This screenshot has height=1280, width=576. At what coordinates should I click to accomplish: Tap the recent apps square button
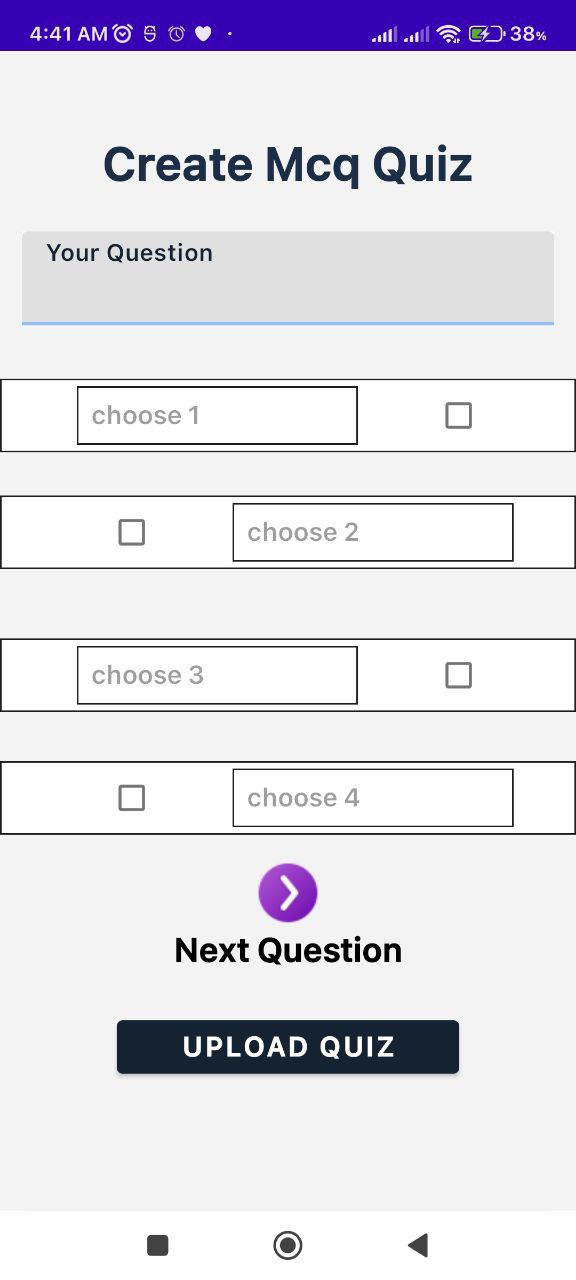click(x=157, y=1245)
